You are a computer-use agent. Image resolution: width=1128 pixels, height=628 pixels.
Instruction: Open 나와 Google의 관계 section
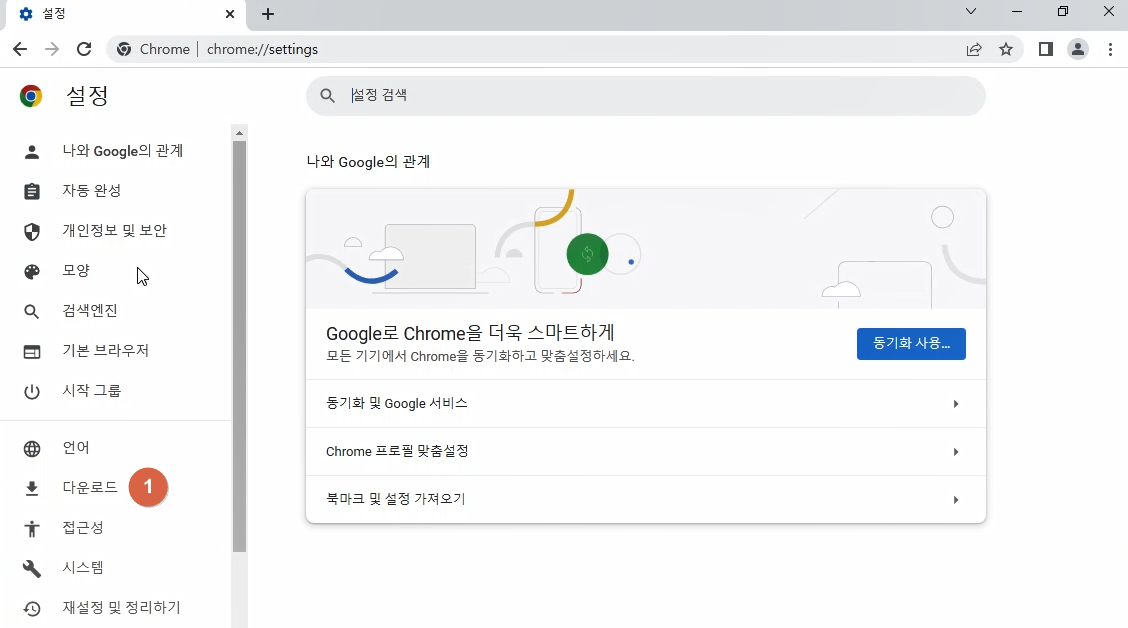point(122,151)
